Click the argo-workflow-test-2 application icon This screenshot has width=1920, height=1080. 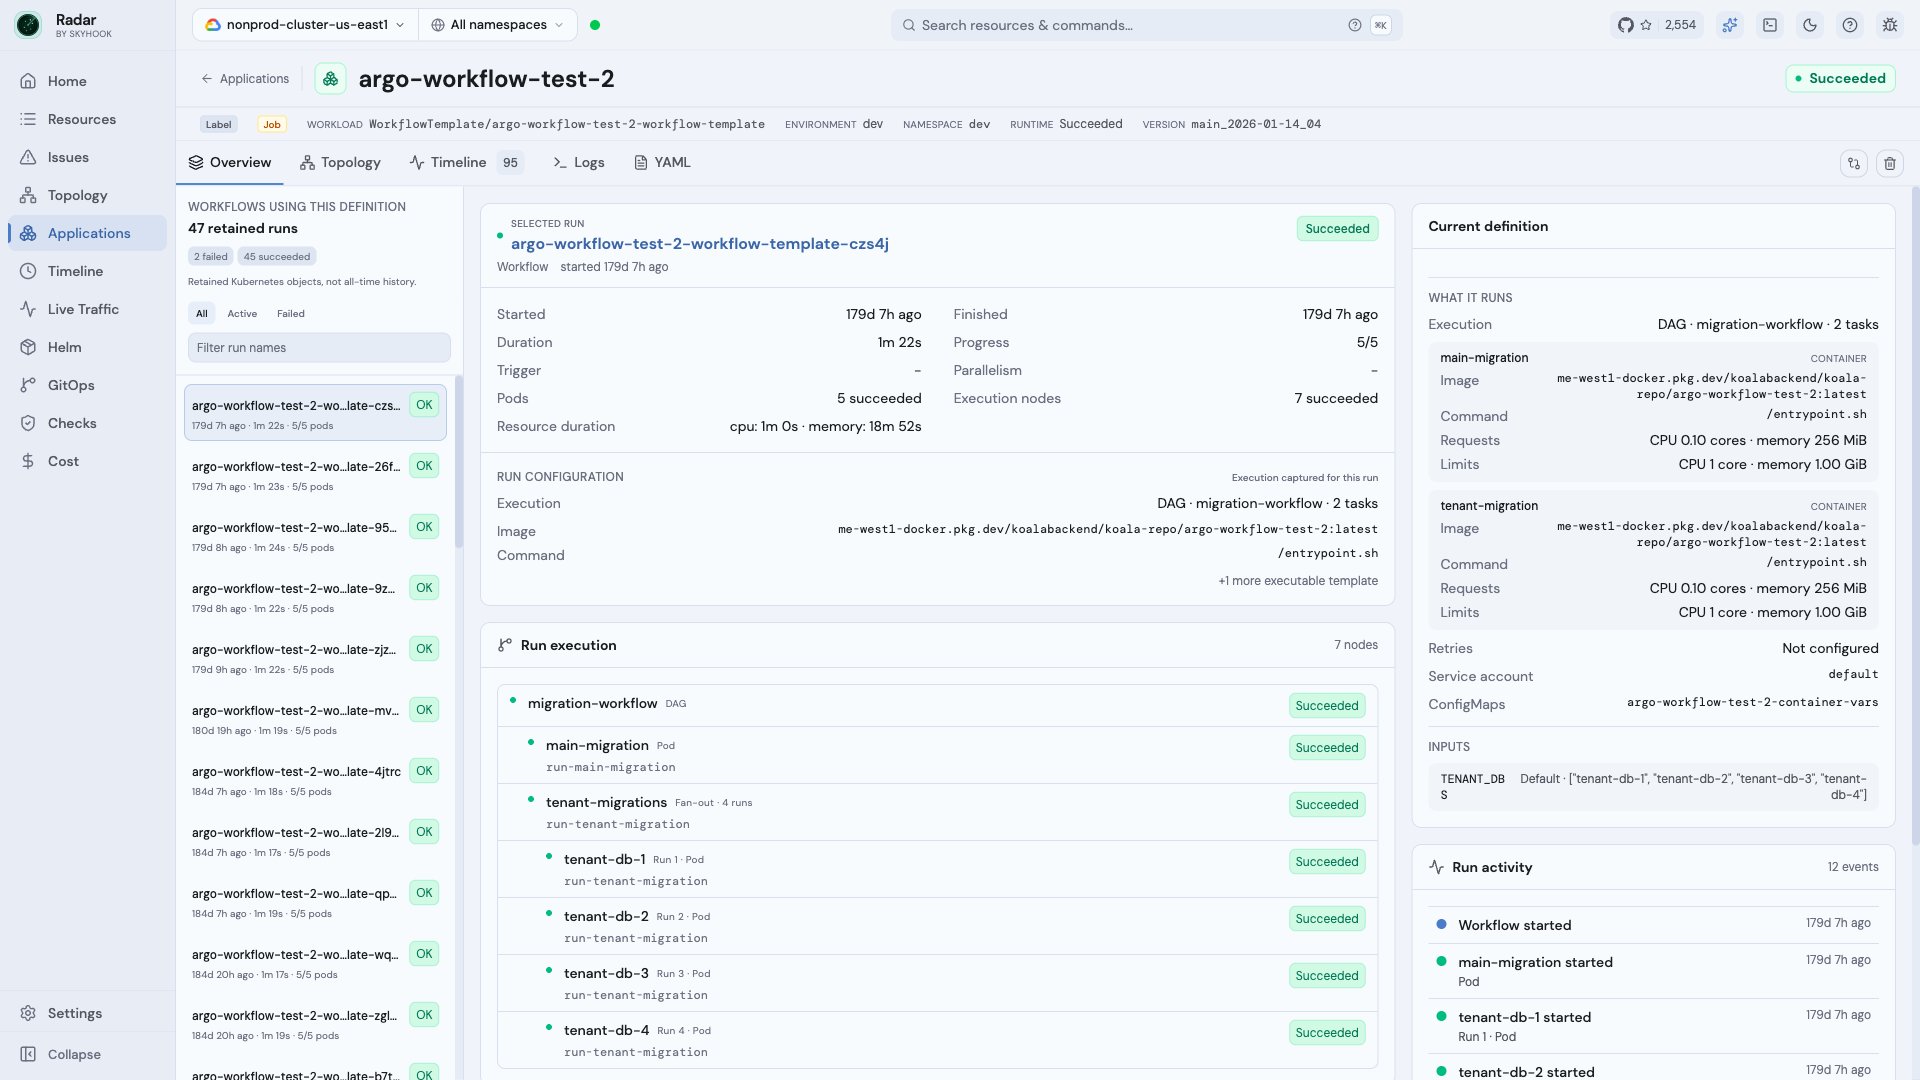(x=330, y=78)
